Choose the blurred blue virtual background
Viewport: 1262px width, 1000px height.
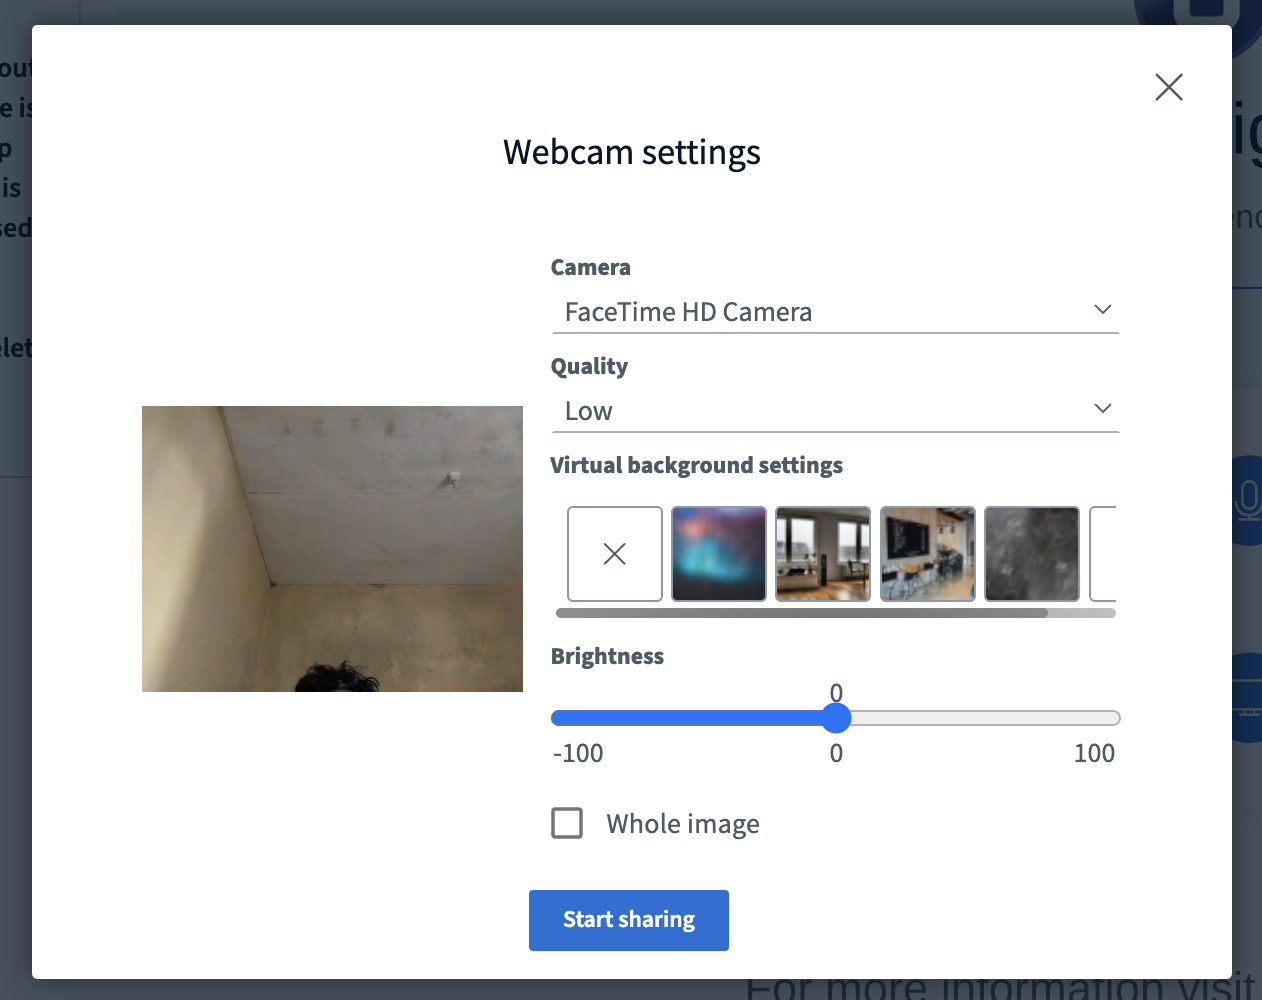coord(719,554)
